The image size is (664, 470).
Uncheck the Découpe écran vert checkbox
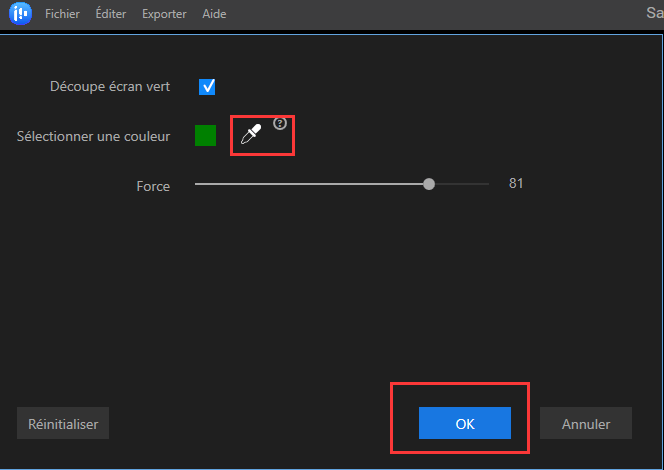(208, 87)
